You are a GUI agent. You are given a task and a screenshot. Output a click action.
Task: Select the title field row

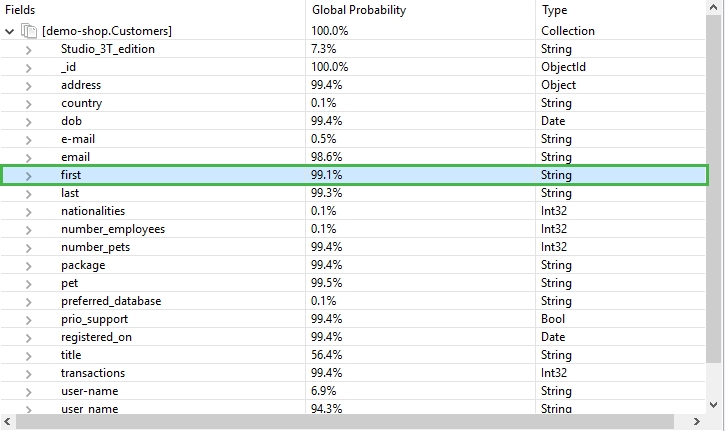click(x=353, y=355)
